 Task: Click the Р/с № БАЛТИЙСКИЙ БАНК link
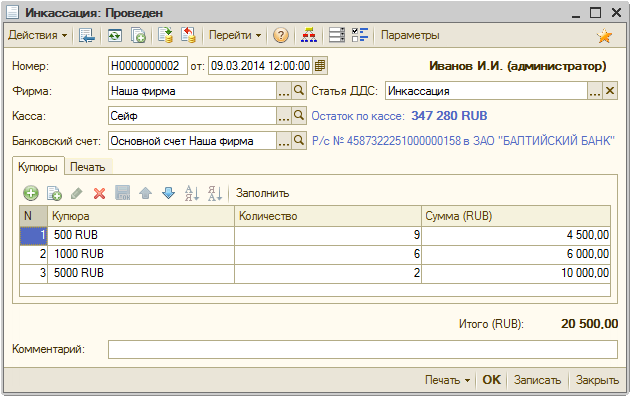tap(463, 141)
